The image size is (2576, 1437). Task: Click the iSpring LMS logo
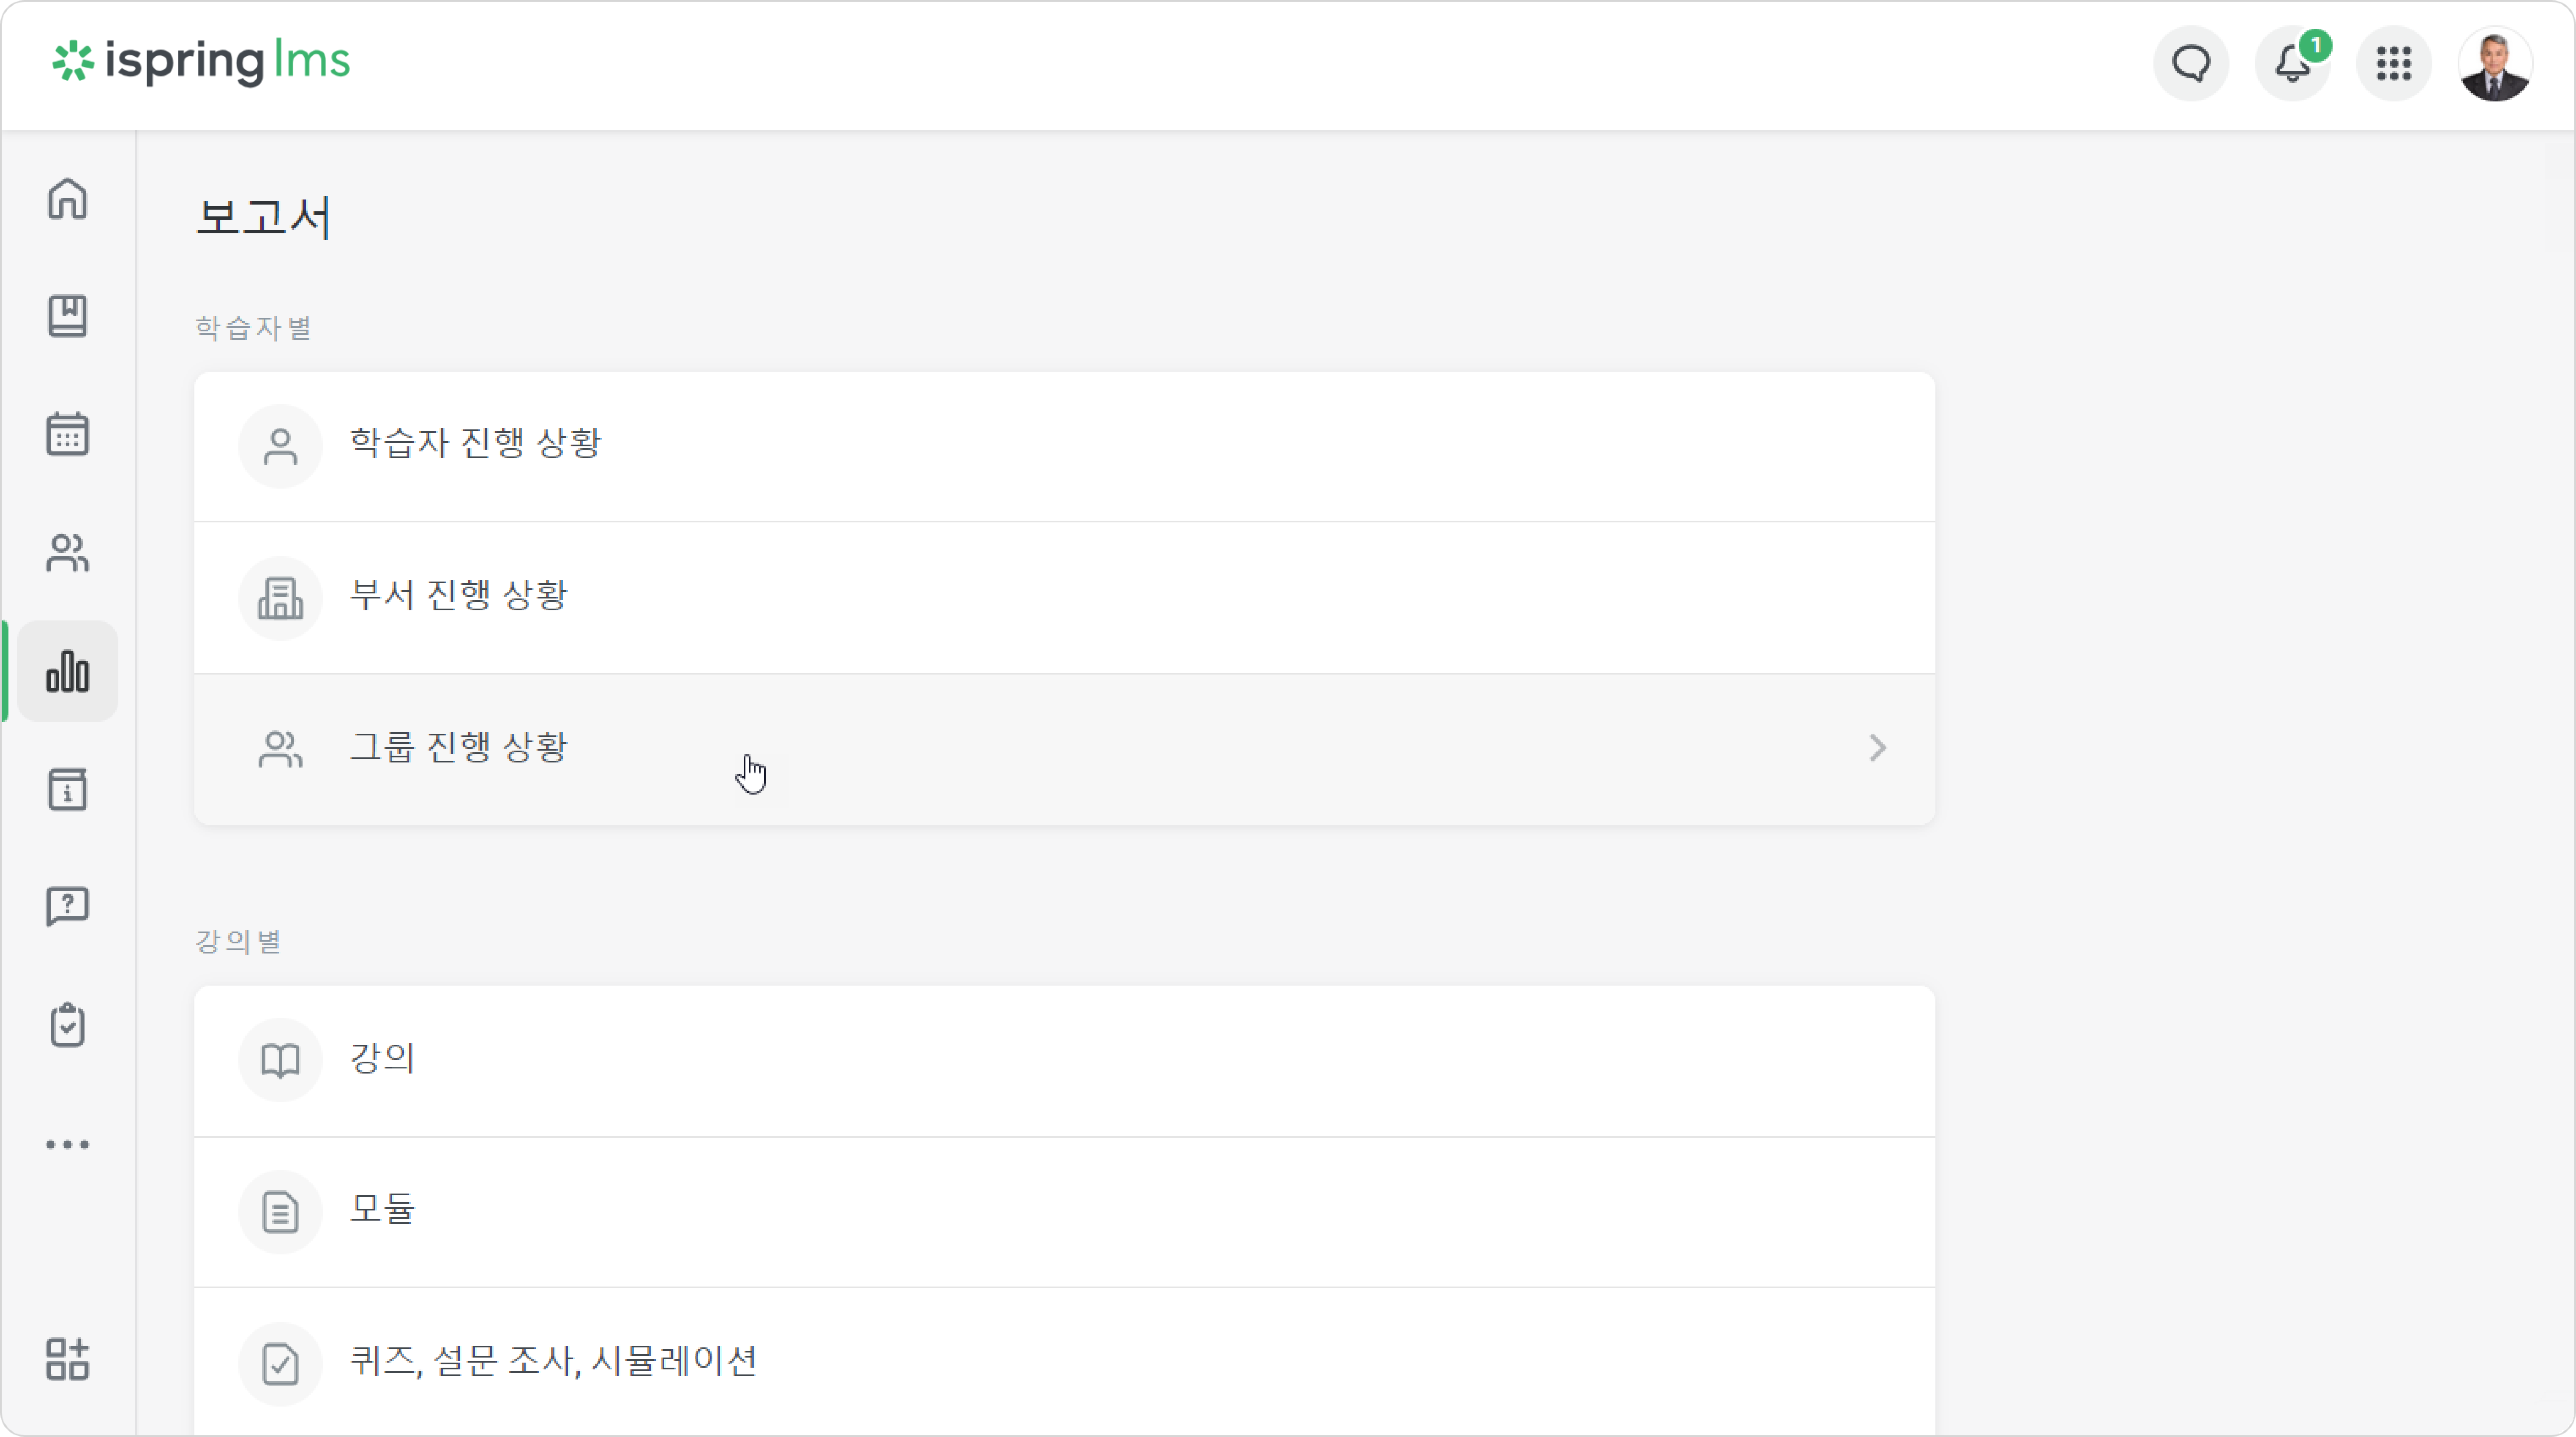[x=201, y=62]
